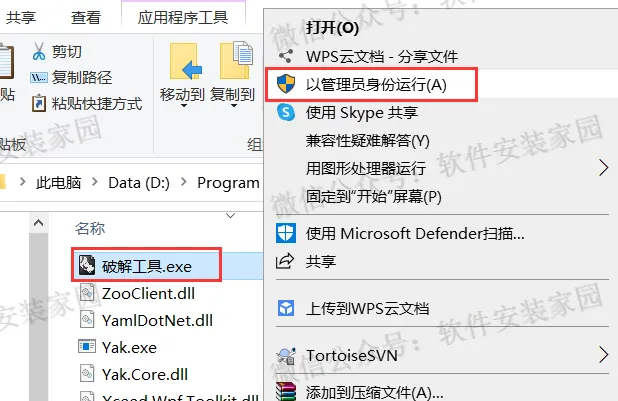
Task: Select the file 破解工具.exe
Action: pos(147,267)
